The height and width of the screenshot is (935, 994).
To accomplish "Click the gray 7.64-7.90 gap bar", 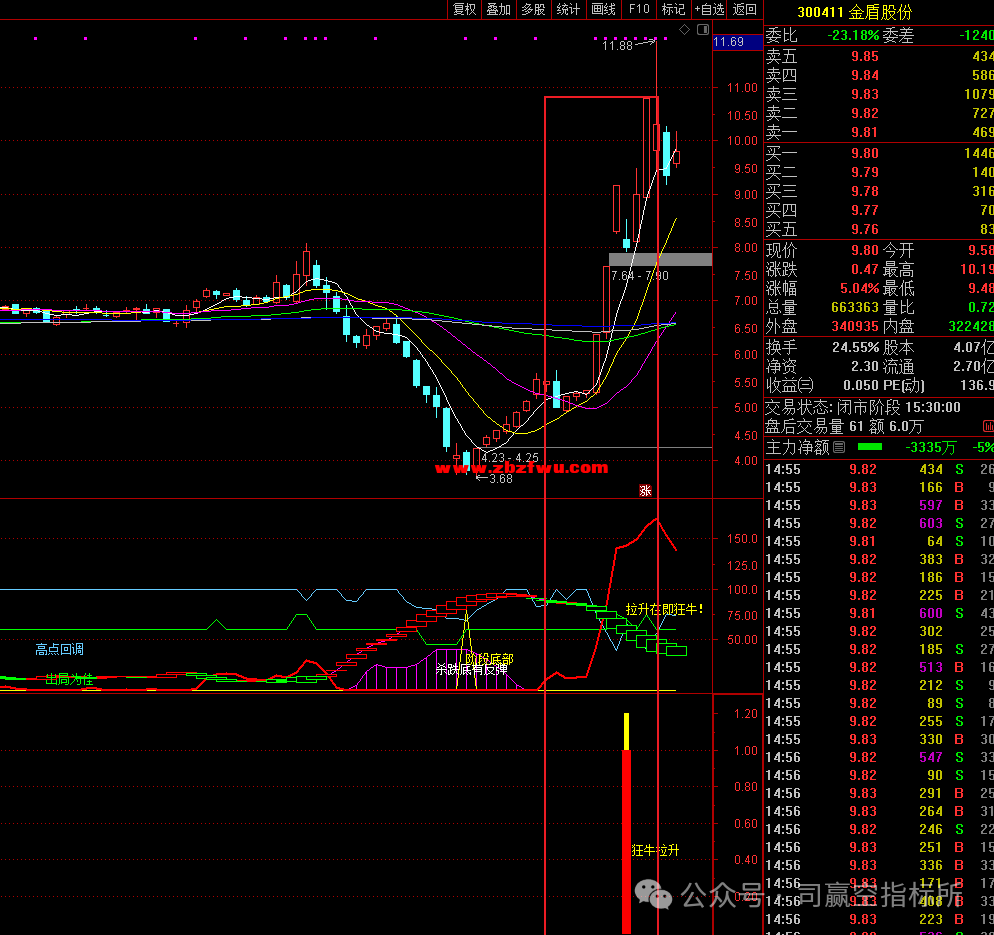I will tap(659, 259).
